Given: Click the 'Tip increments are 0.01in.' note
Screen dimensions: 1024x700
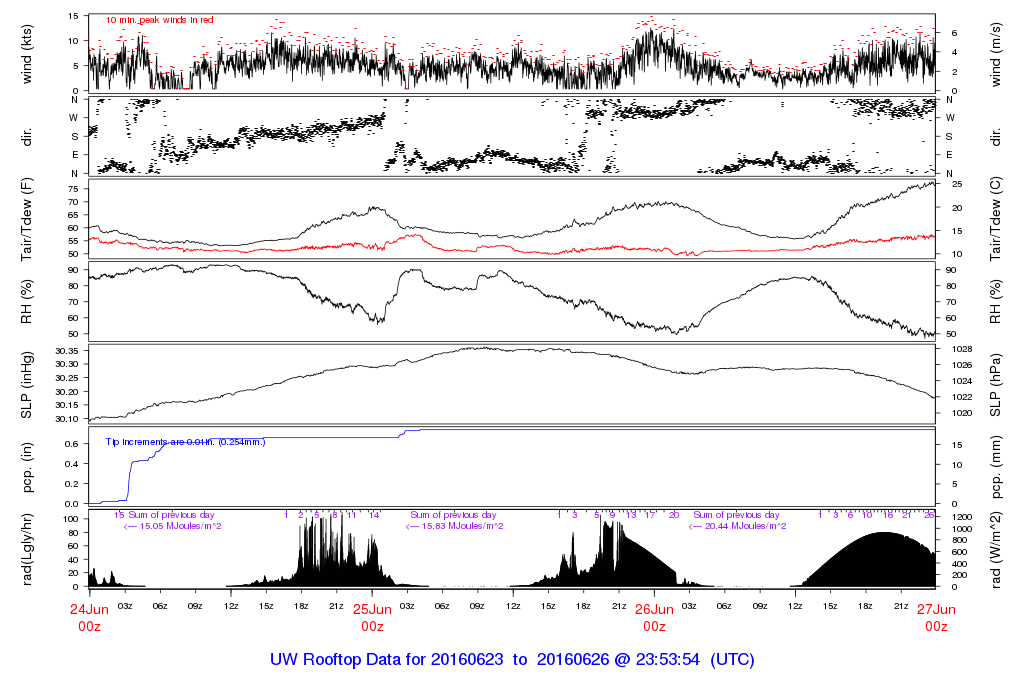Looking at the screenshot, I should (185, 441).
